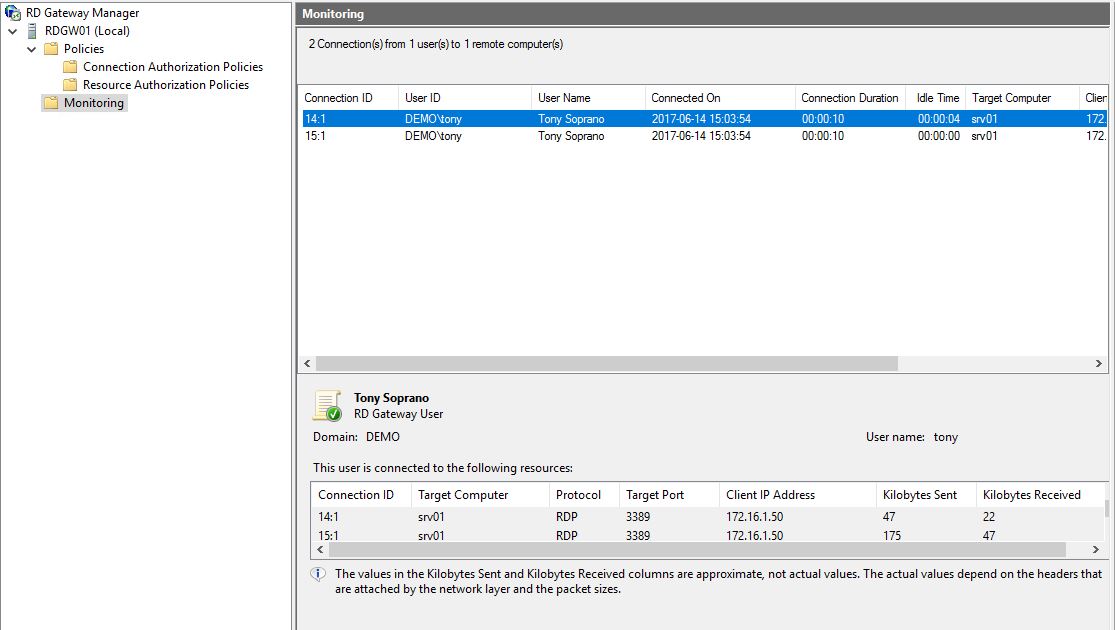The width and height of the screenshot is (1115, 630).
Task: Click the idle time 00:00:00 cell
Action: pyautogui.click(x=939, y=136)
